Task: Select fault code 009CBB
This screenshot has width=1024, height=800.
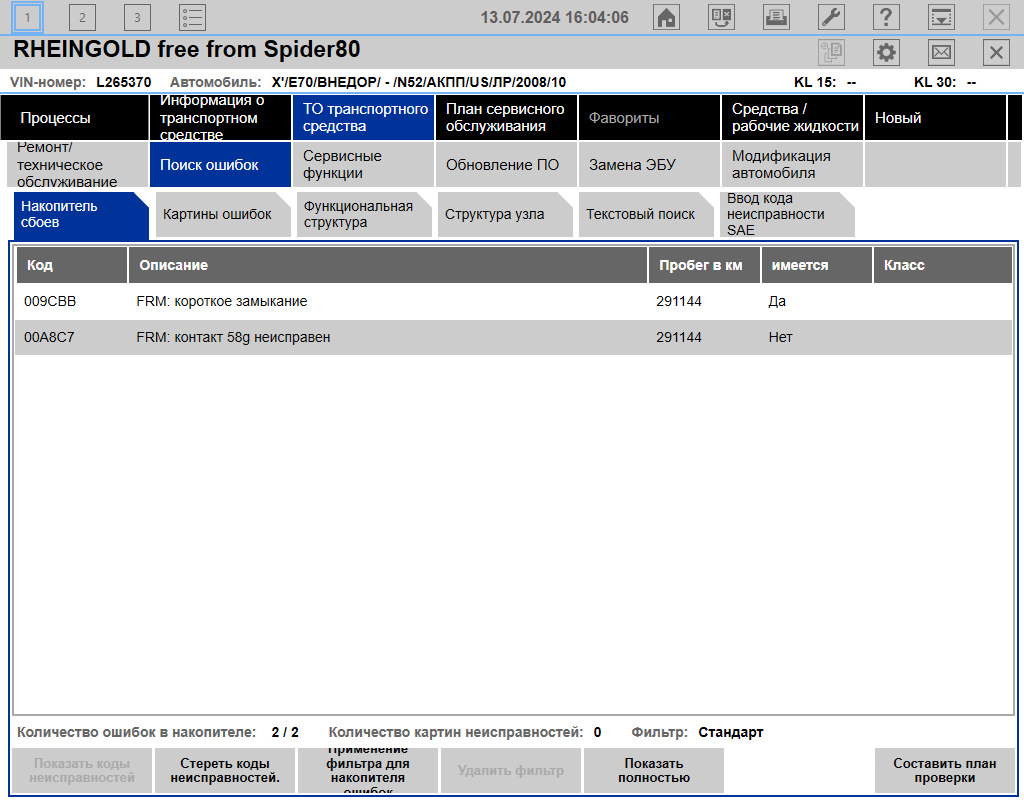Action: click(x=50, y=301)
